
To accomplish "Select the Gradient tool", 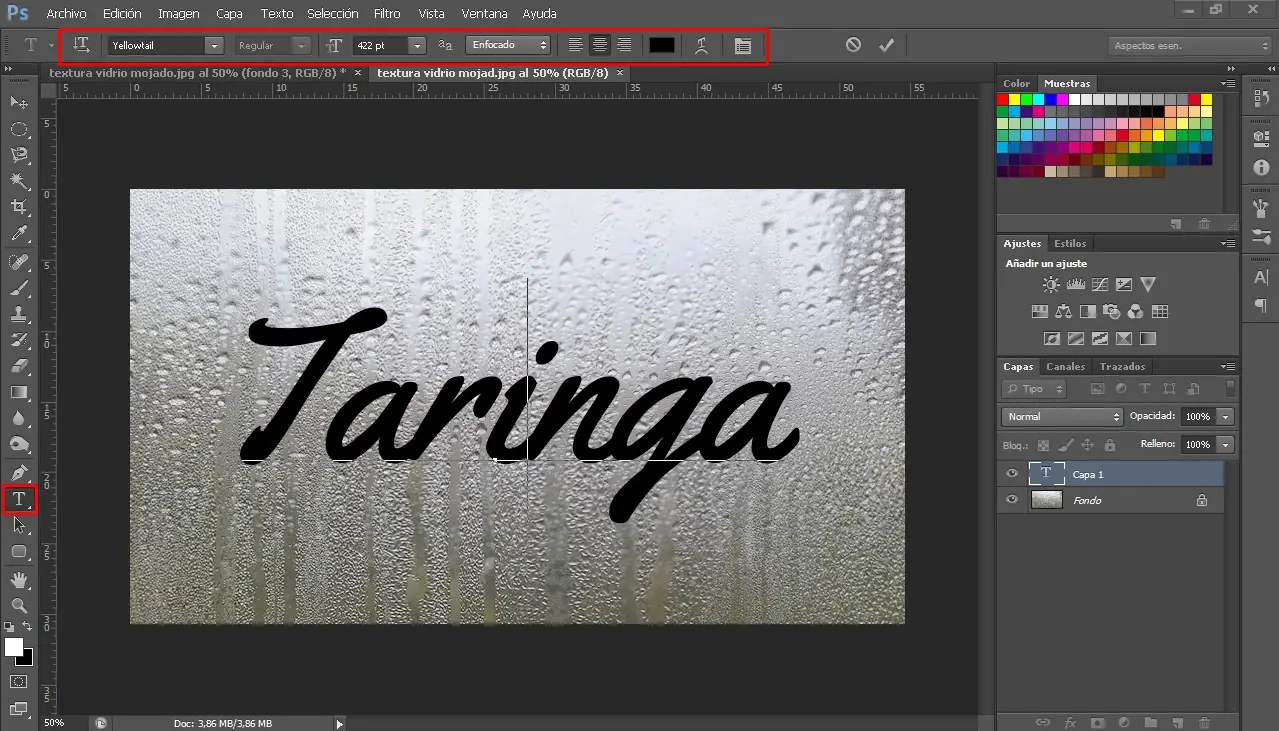I will pyautogui.click(x=19, y=392).
